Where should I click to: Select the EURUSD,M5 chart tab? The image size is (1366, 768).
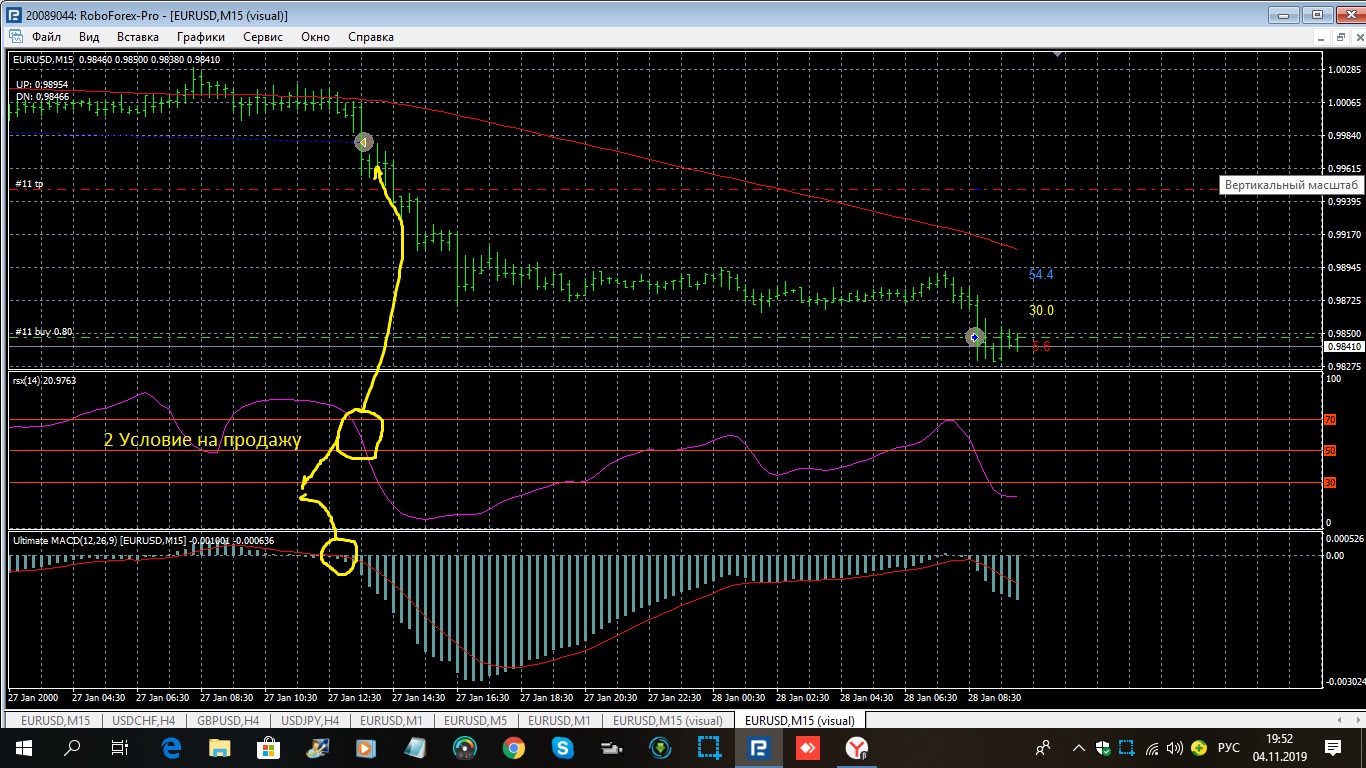tap(475, 720)
